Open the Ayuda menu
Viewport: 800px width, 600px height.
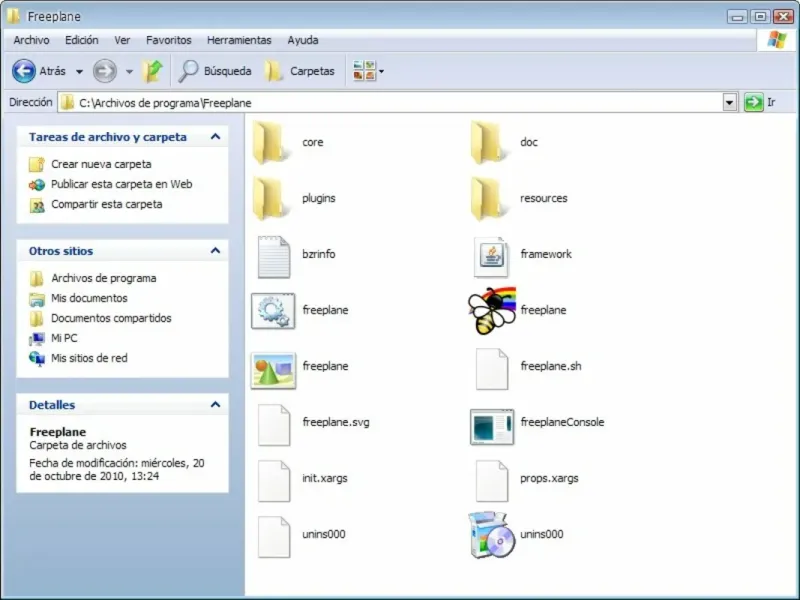(303, 40)
